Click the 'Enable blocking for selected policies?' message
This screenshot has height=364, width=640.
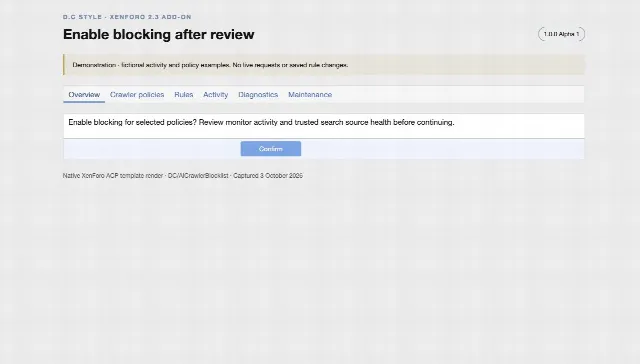tap(261, 122)
